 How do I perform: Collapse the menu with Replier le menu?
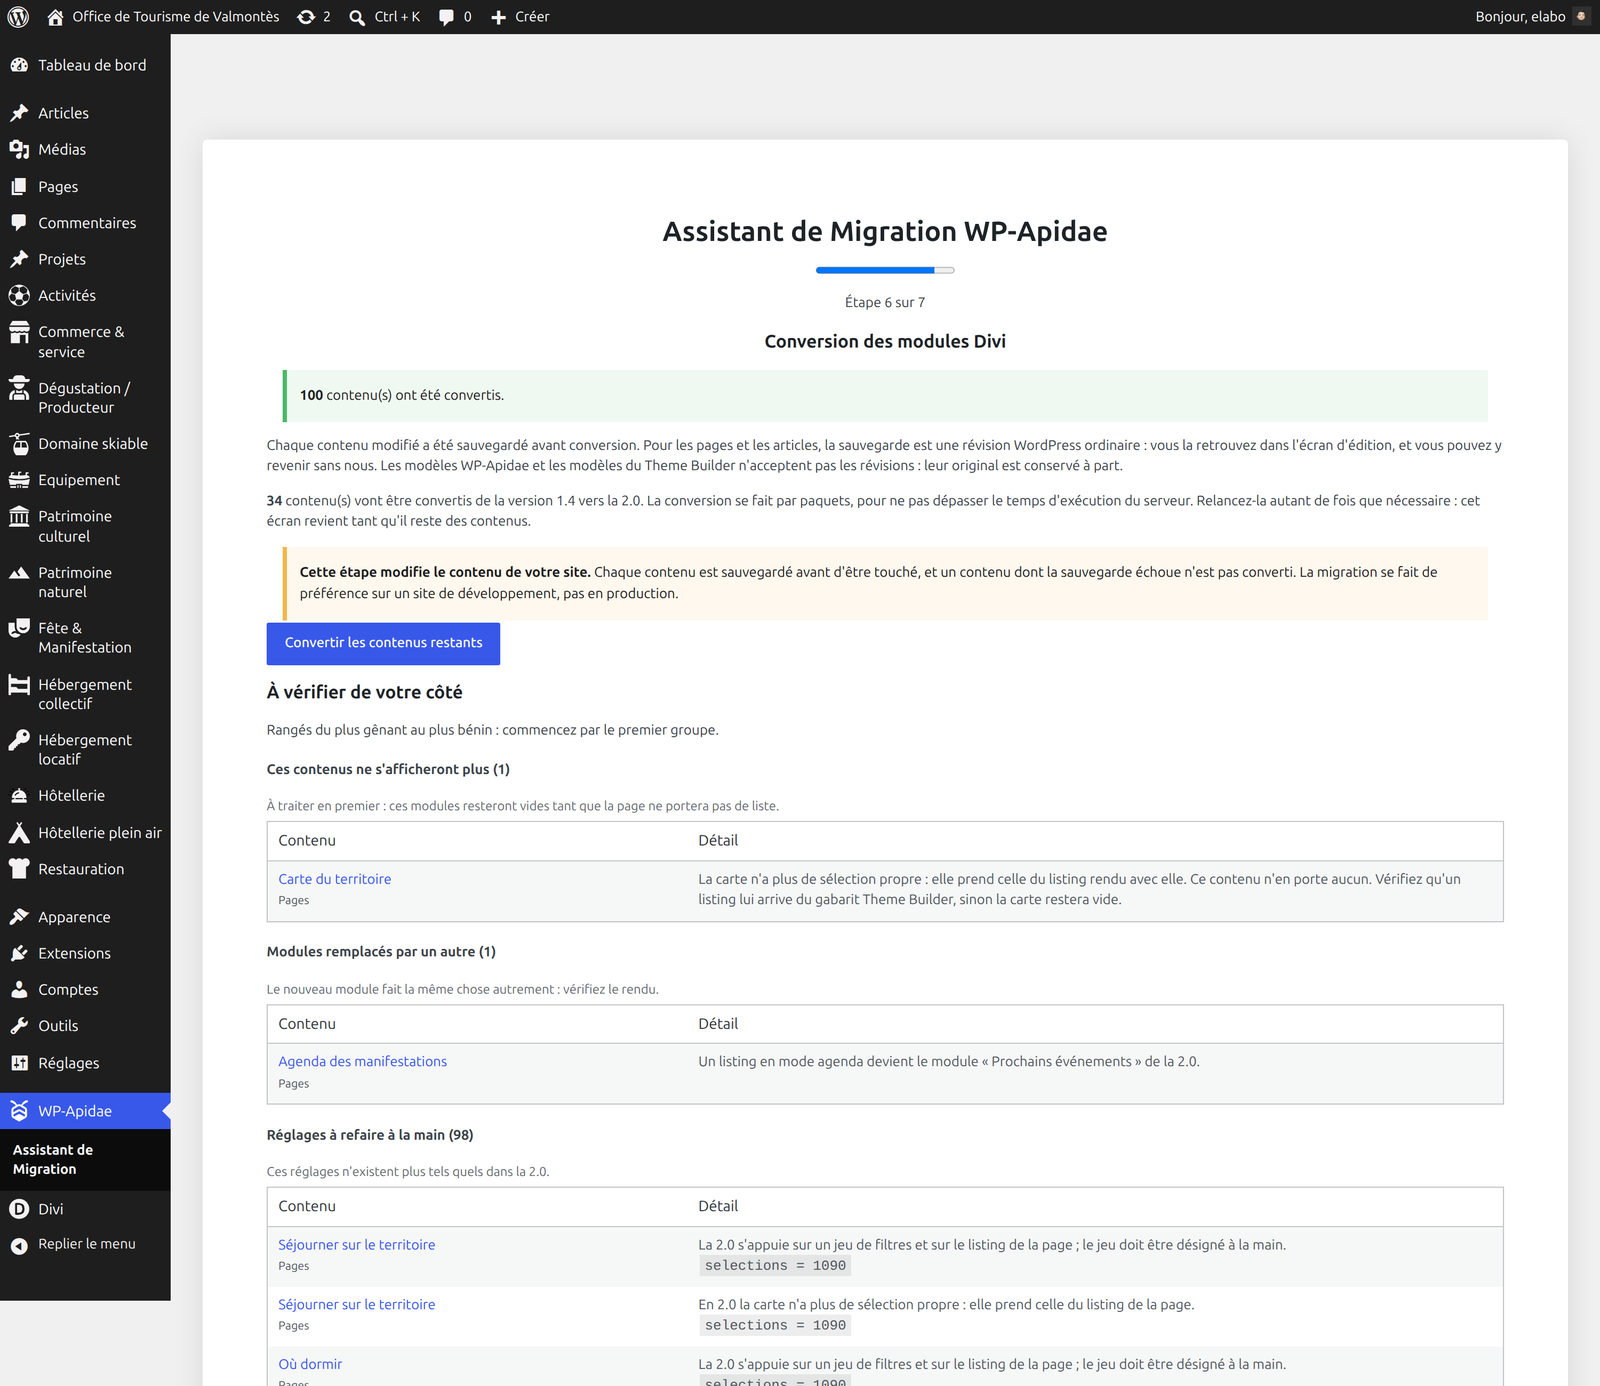point(86,1244)
